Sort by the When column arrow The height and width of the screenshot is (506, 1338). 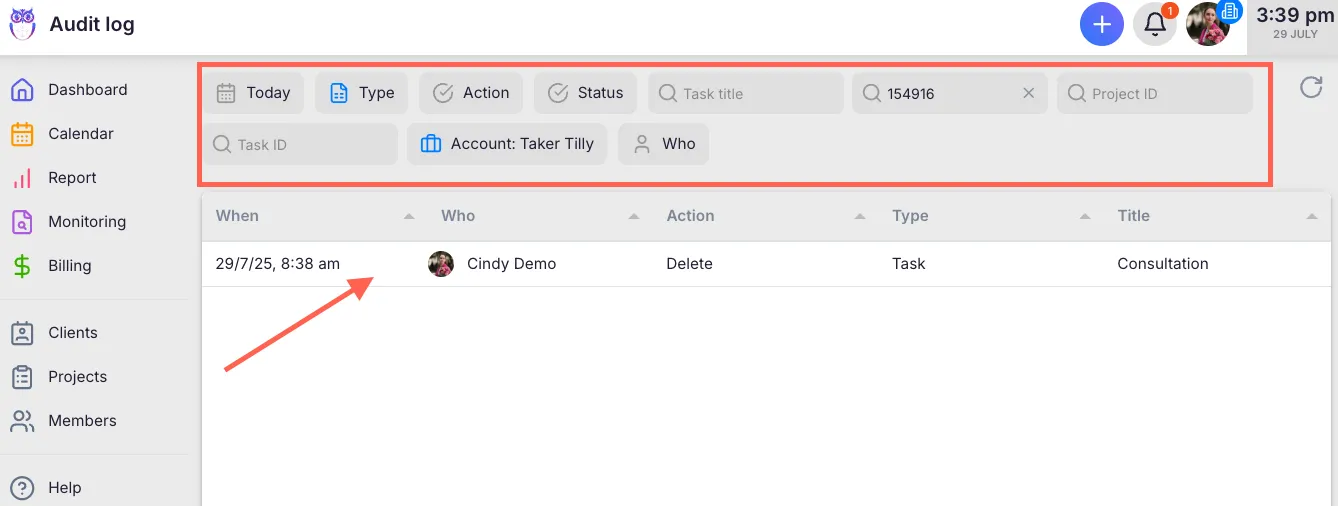point(408,217)
